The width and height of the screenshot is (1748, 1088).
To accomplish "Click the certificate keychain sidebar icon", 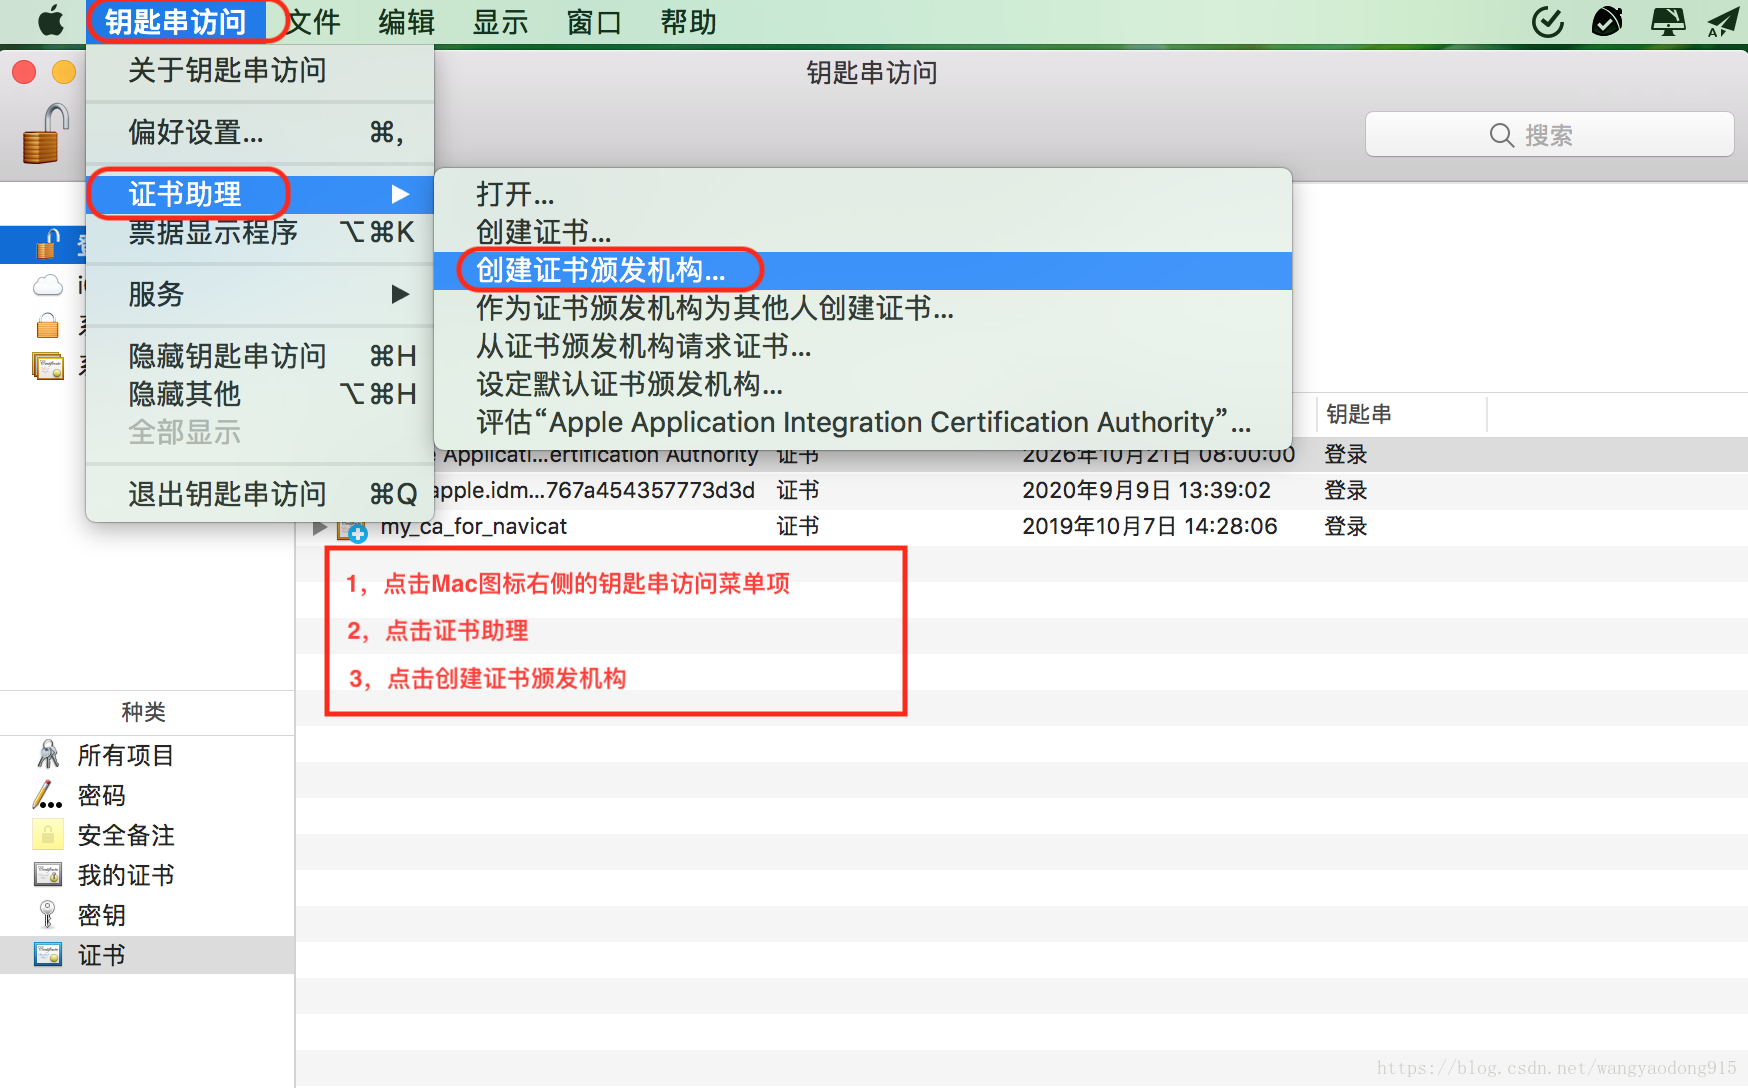I will tap(48, 366).
